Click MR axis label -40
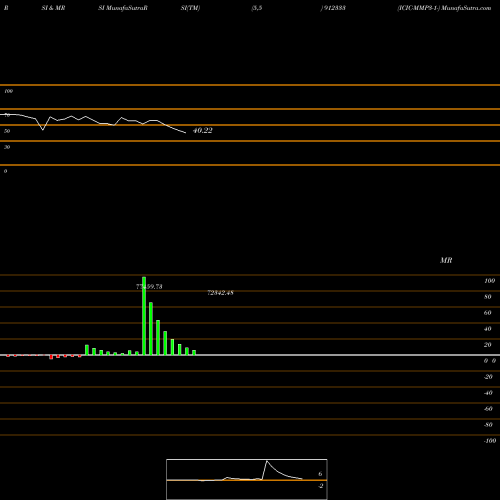 488,393
